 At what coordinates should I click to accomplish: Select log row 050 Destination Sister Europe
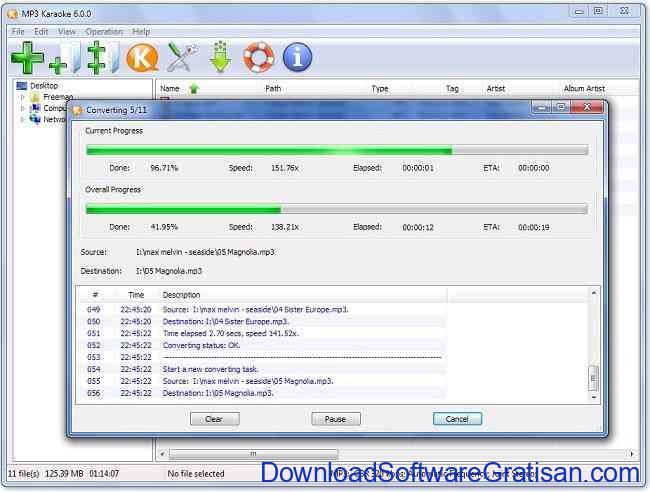[262, 322]
